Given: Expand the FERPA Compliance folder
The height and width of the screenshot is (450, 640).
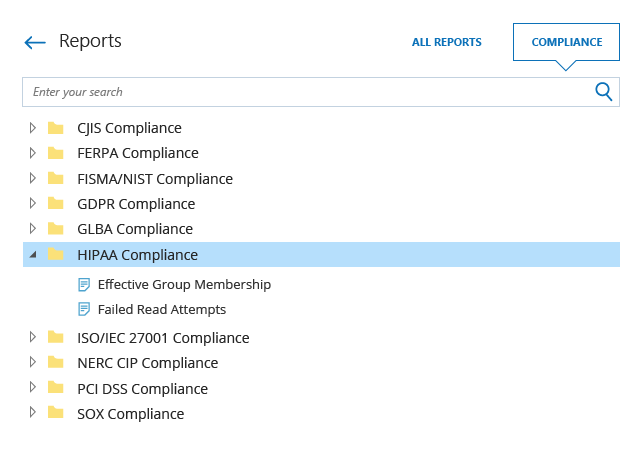Looking at the screenshot, I should (x=33, y=153).
